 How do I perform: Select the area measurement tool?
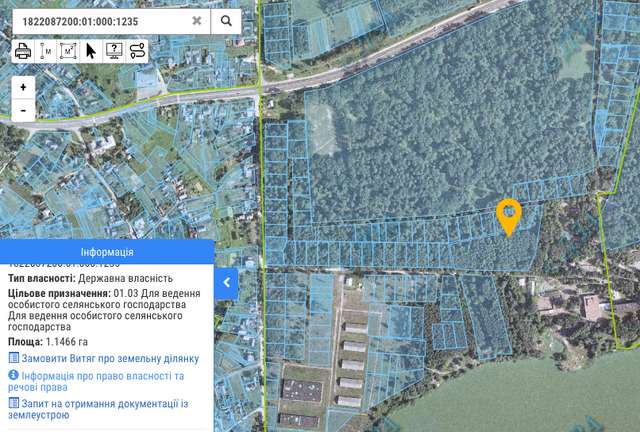point(68,51)
